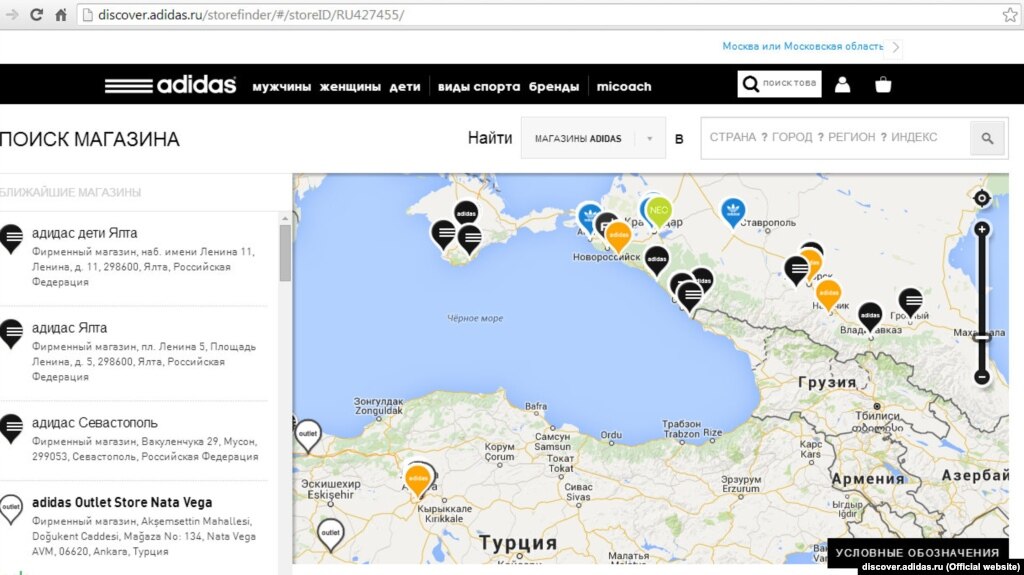The height and width of the screenshot is (575, 1024).
Task: Click the store list scrollbar thumb
Action: click(x=285, y=253)
